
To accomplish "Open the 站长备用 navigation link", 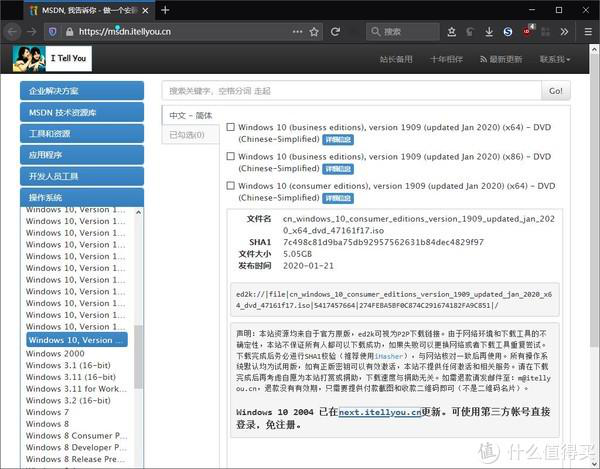I will 396,59.
